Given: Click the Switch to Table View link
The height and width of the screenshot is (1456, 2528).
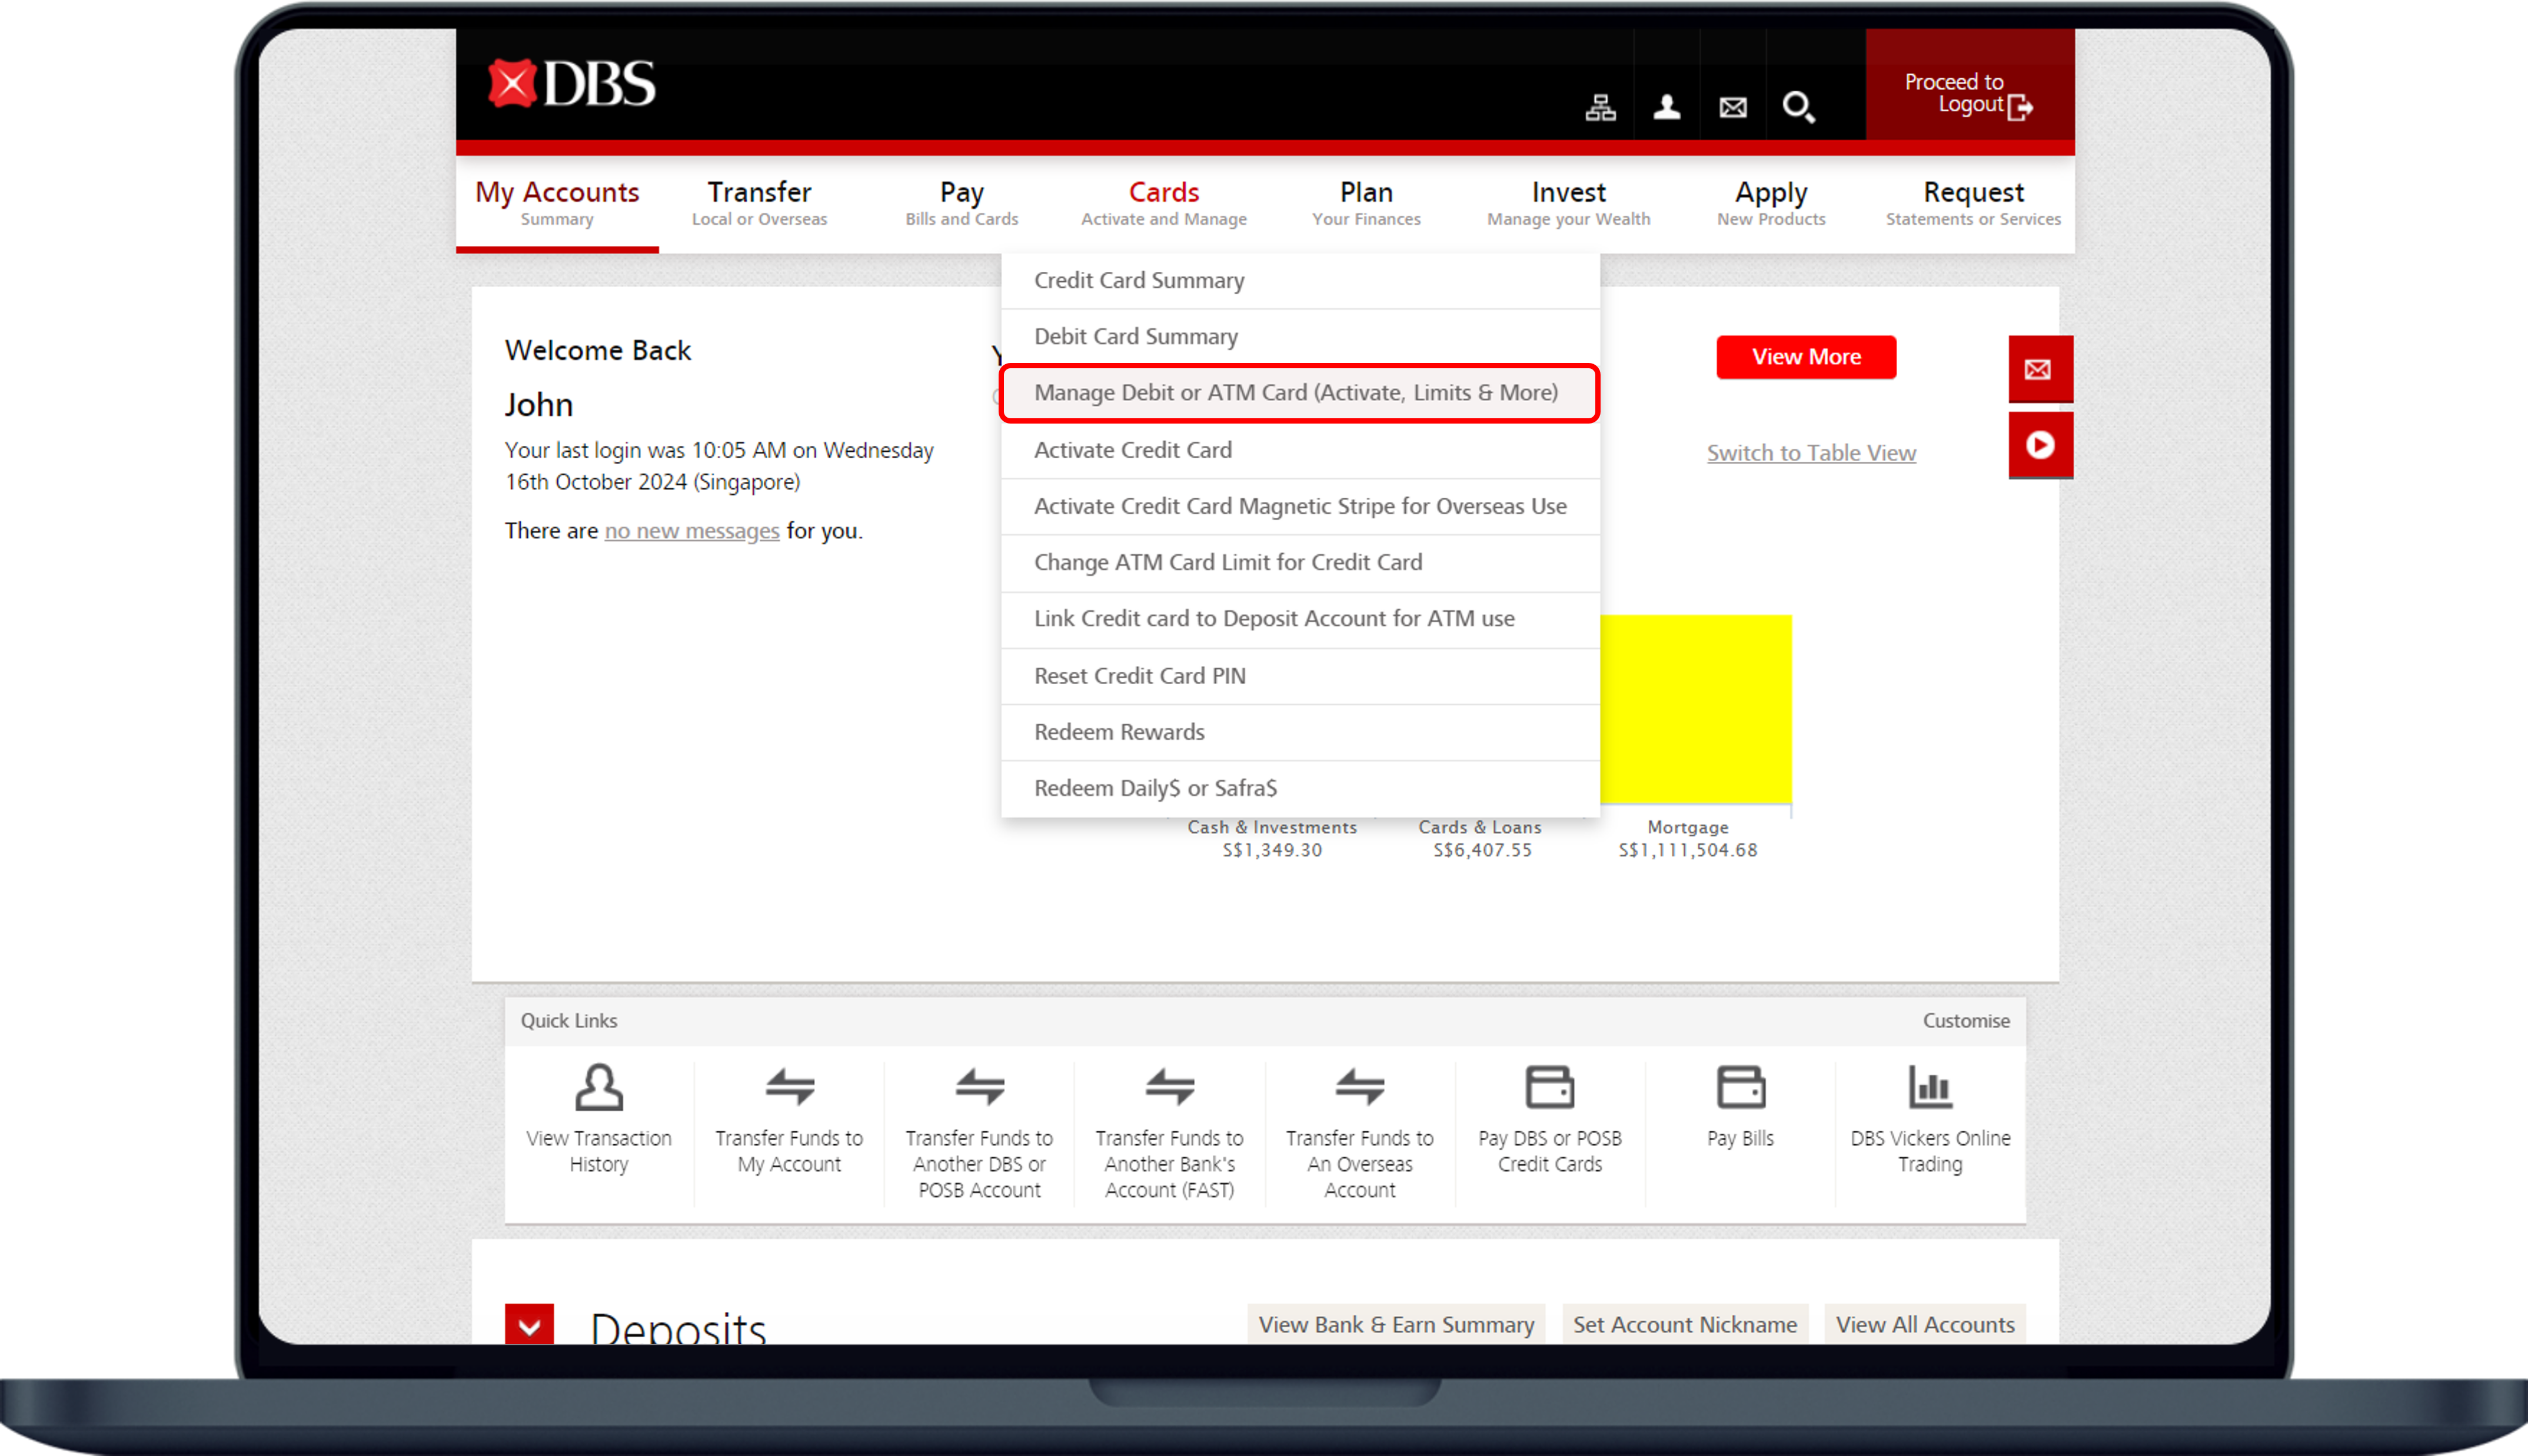Looking at the screenshot, I should coord(1810,453).
